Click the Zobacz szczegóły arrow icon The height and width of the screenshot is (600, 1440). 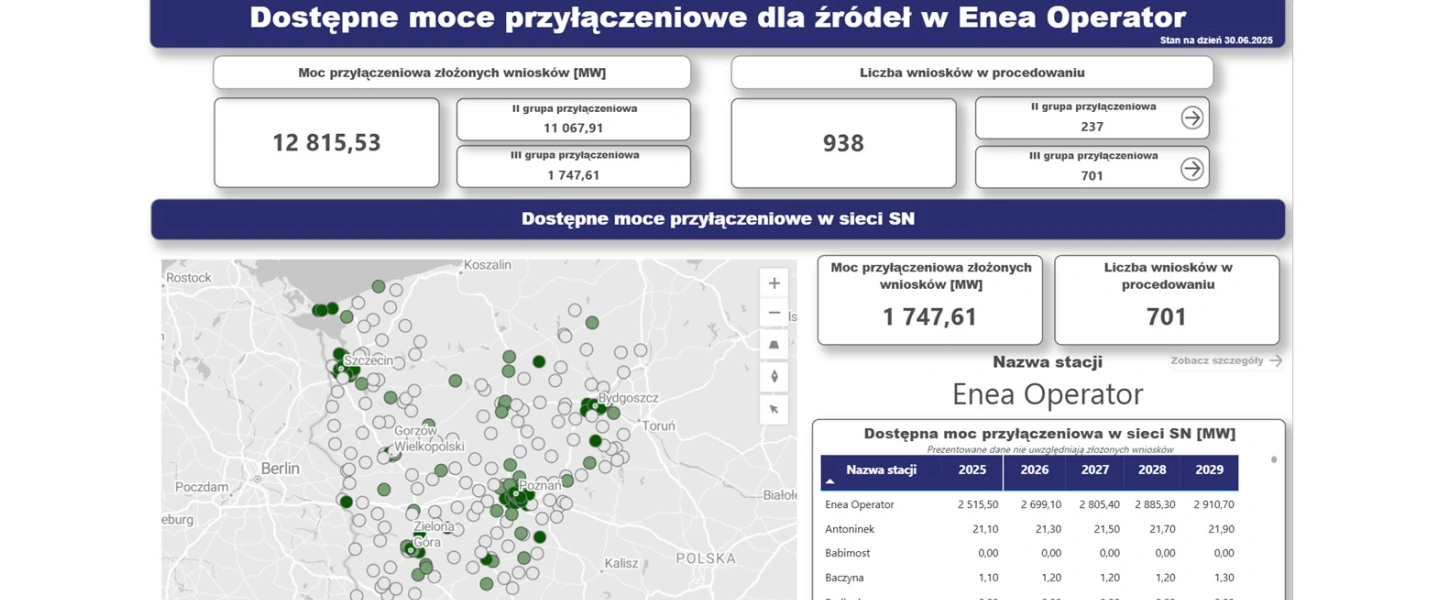[x=1274, y=361]
